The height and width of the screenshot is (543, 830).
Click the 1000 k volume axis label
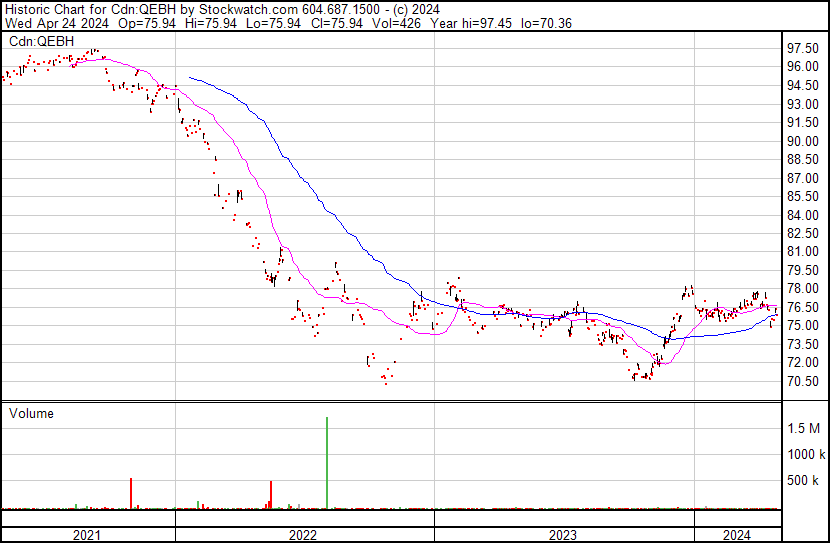tap(805, 454)
